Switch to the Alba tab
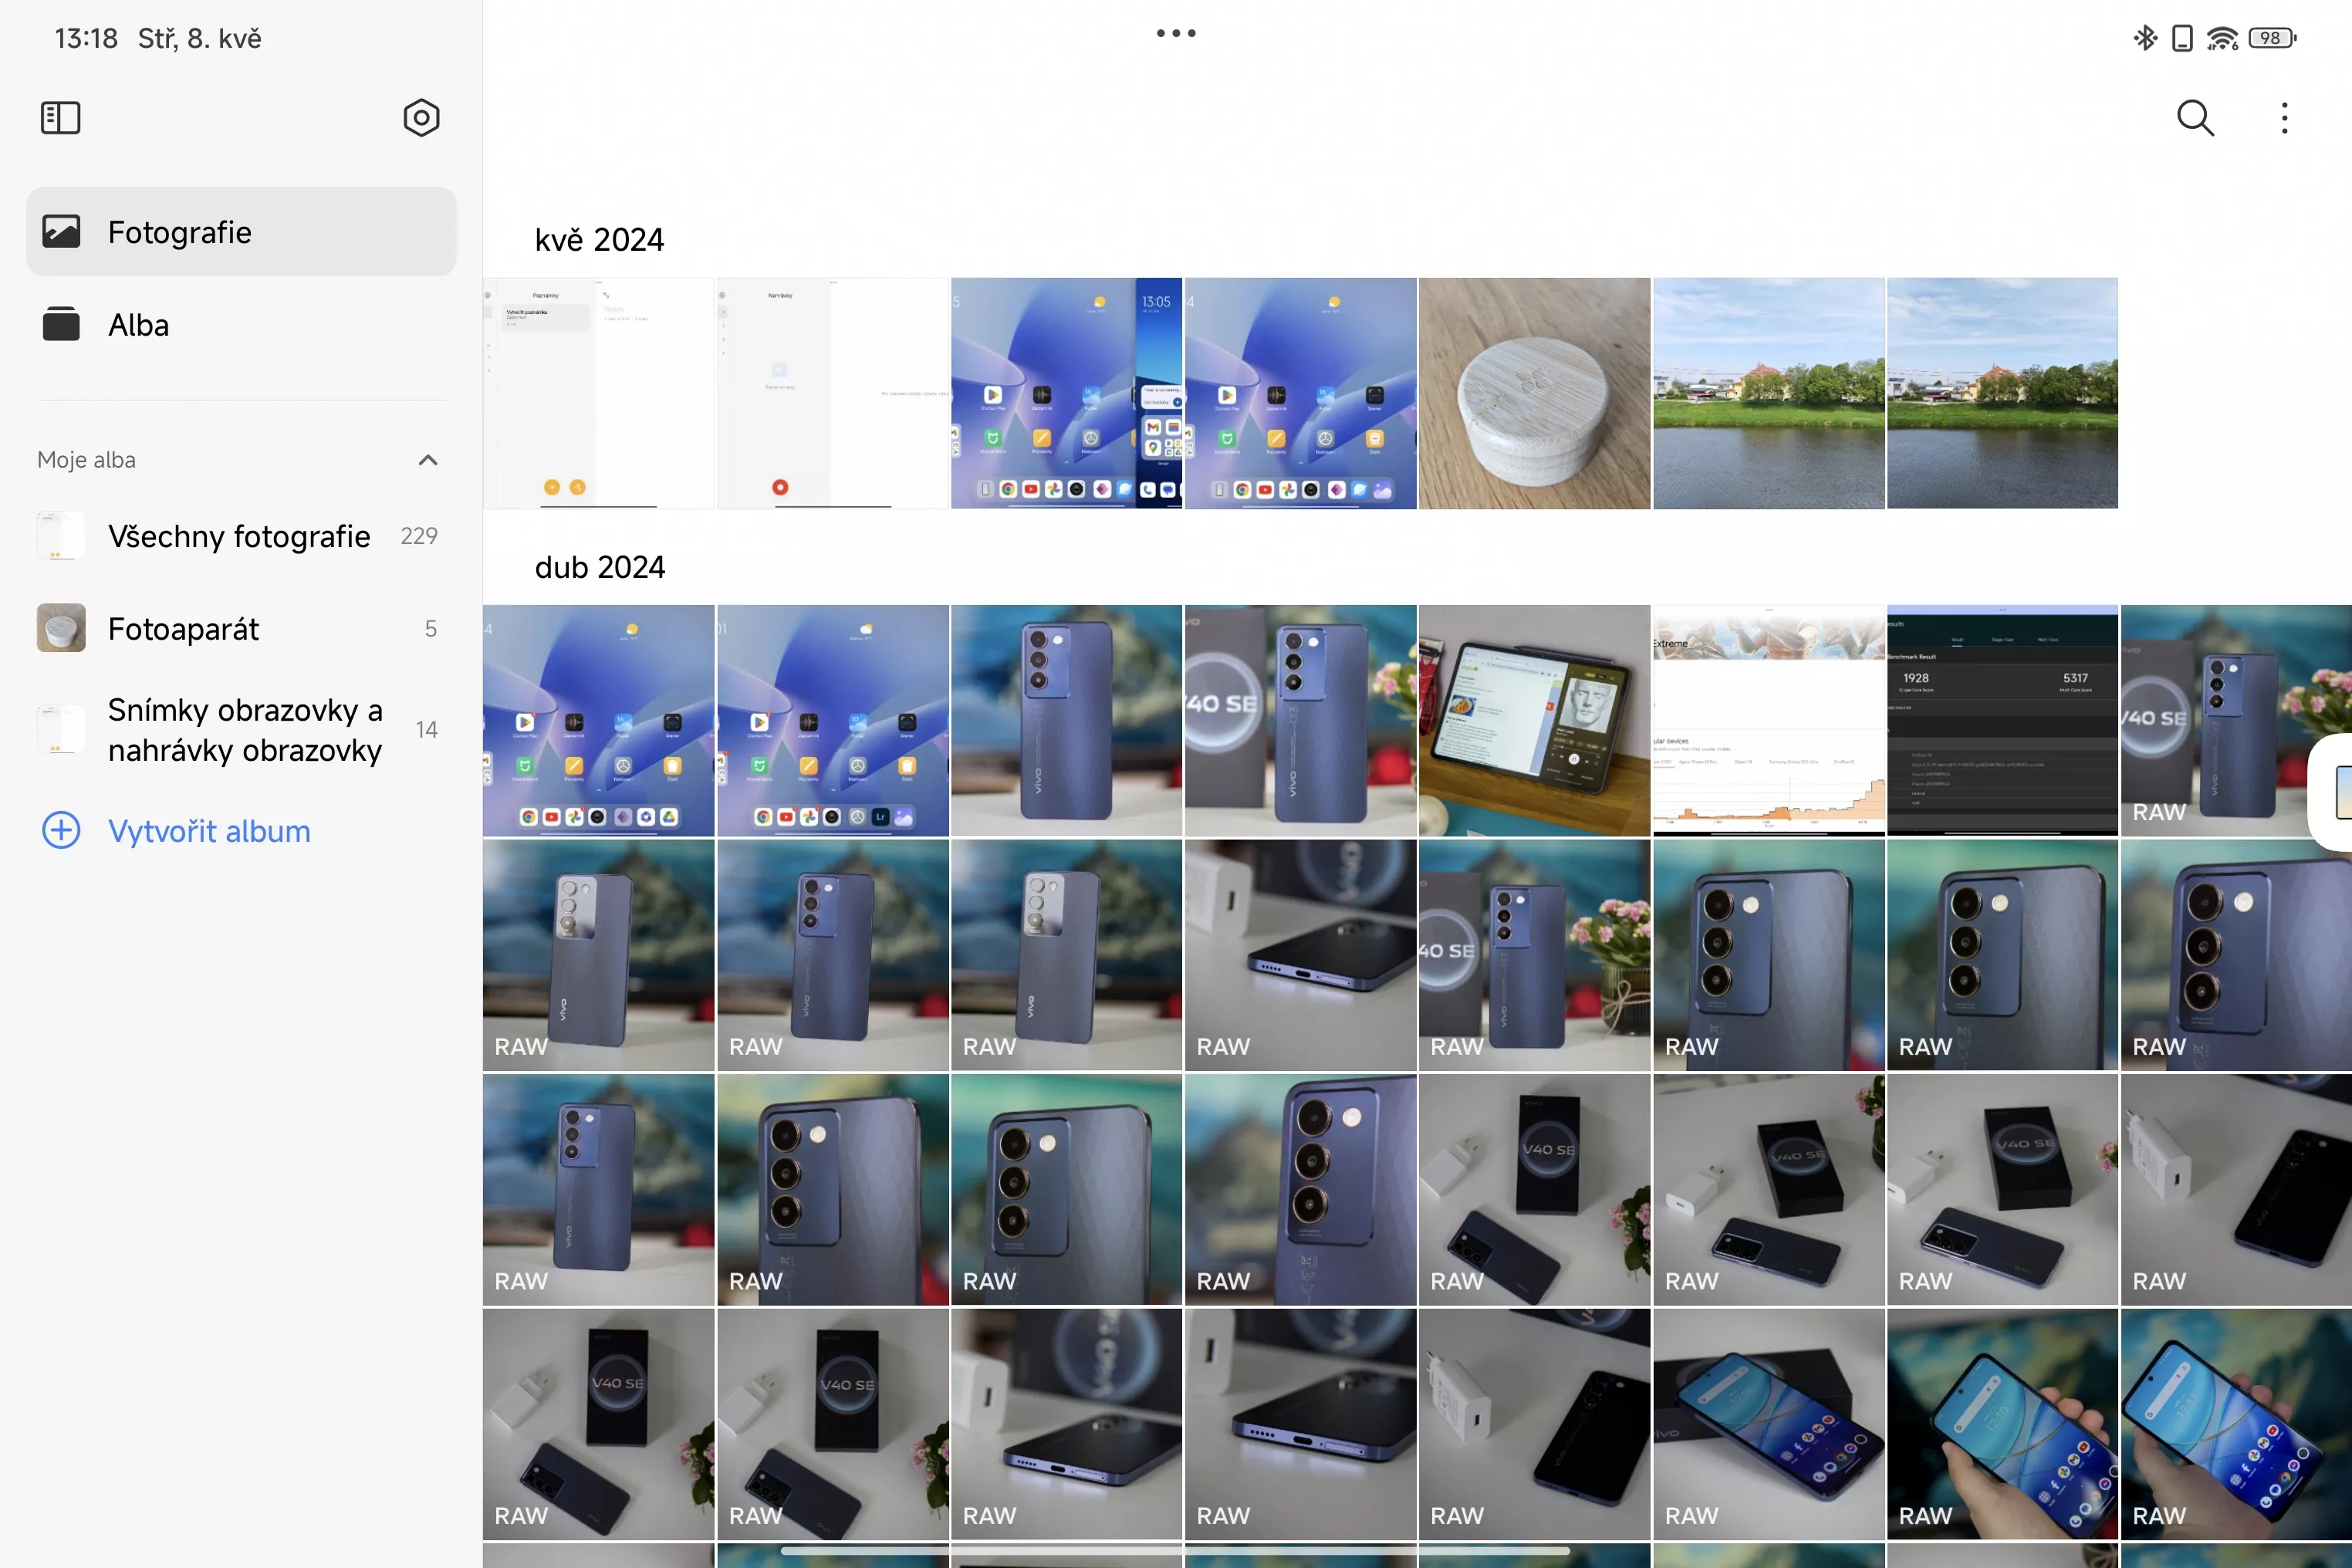This screenshot has height=1568, width=2352. click(241, 325)
